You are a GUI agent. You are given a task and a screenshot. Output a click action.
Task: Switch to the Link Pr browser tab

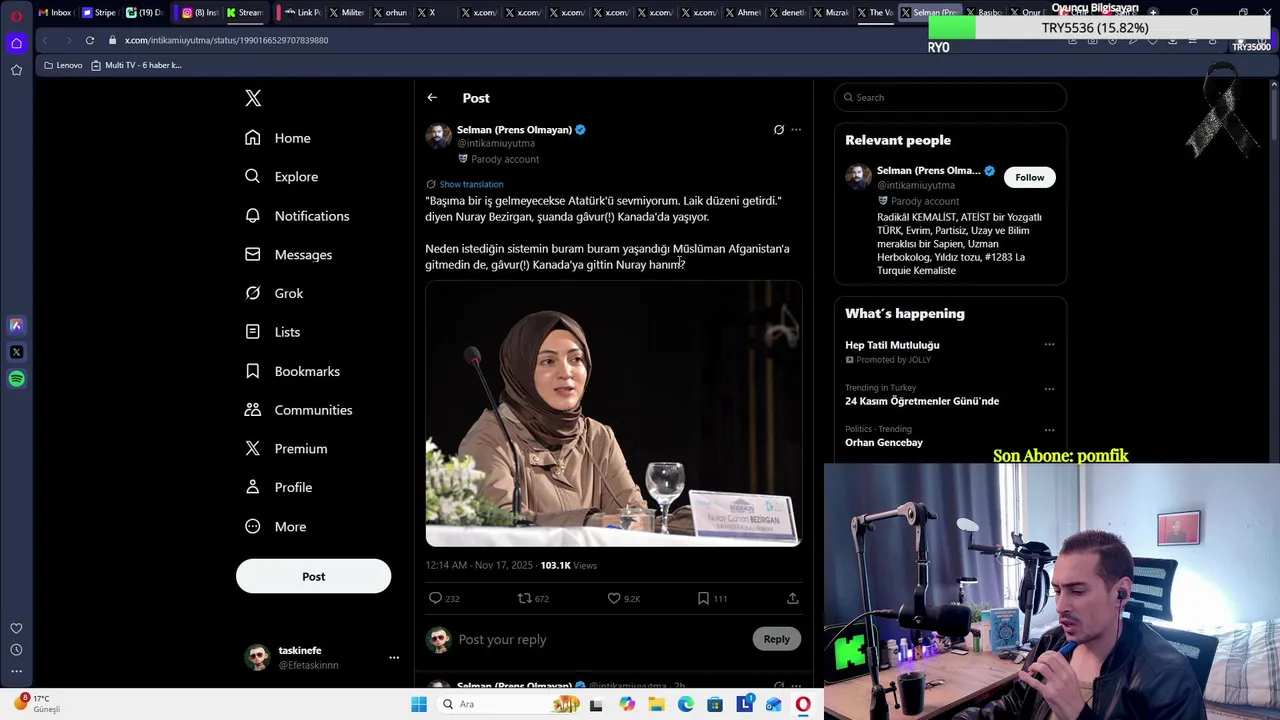[302, 13]
